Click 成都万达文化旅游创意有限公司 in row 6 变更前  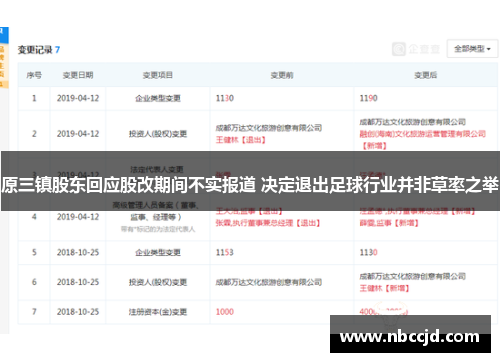pos(269,282)
